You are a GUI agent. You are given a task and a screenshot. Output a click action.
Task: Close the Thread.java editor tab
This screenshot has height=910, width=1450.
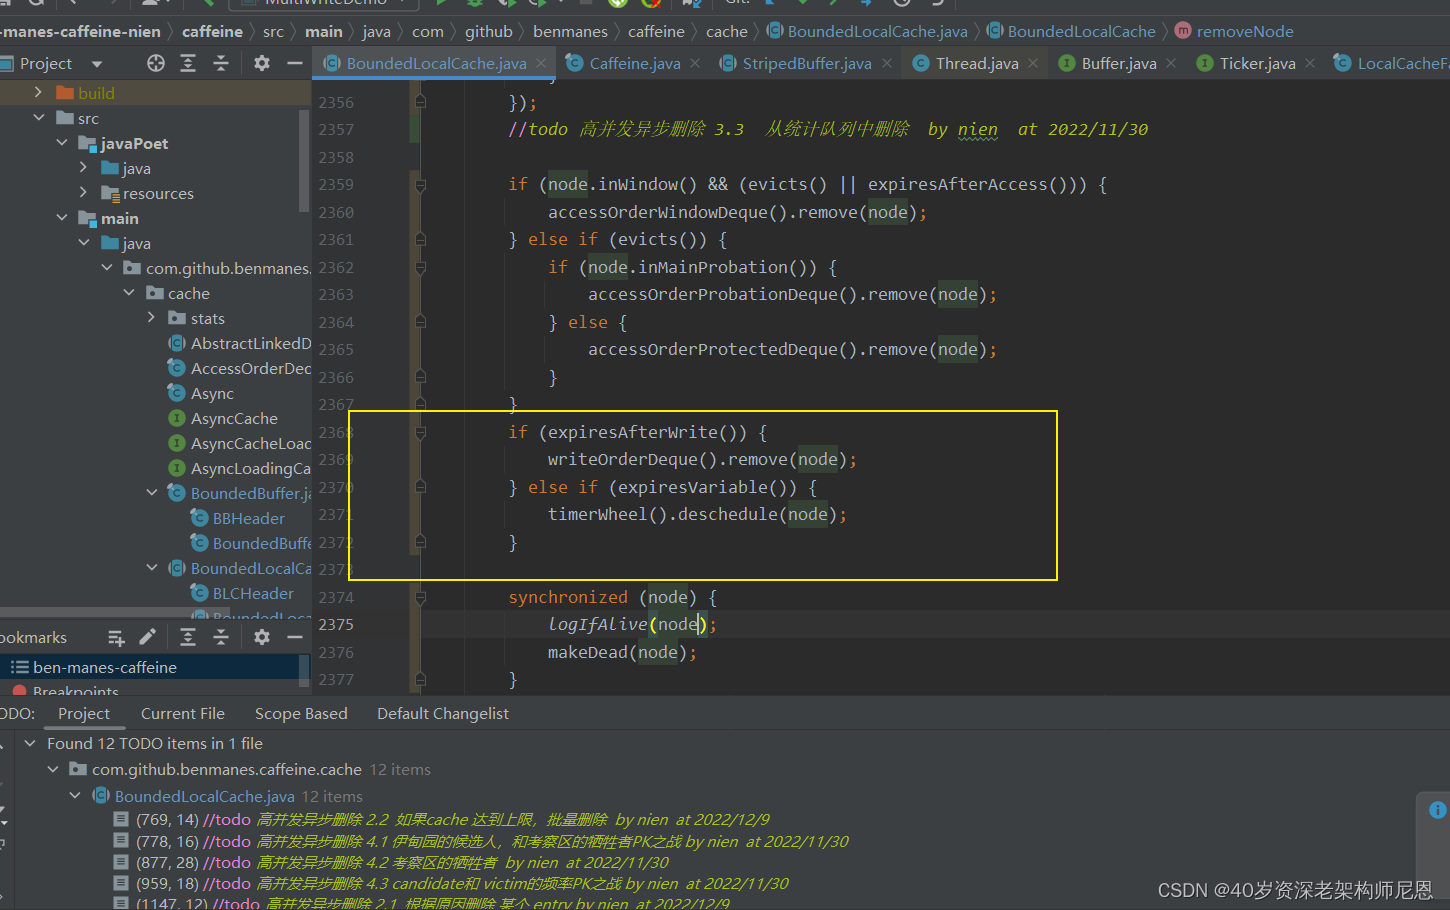tap(1033, 63)
